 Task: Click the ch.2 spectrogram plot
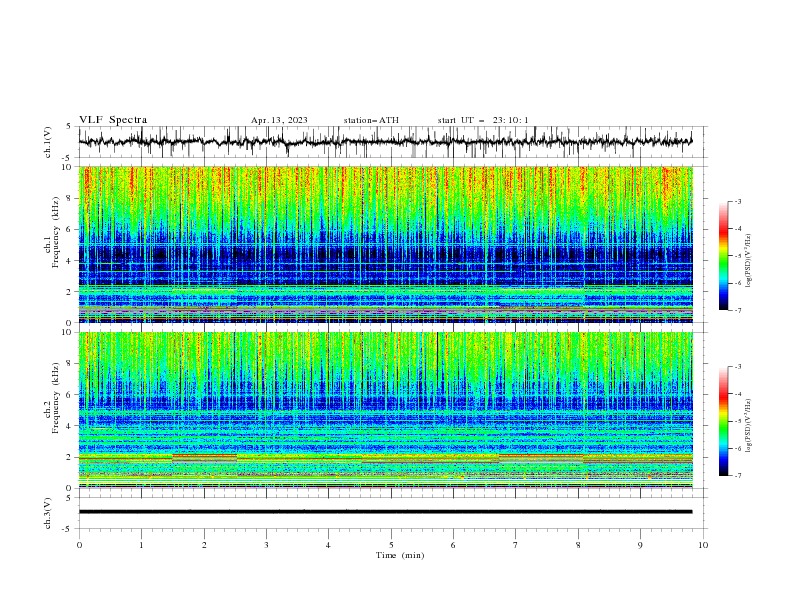click(x=385, y=410)
